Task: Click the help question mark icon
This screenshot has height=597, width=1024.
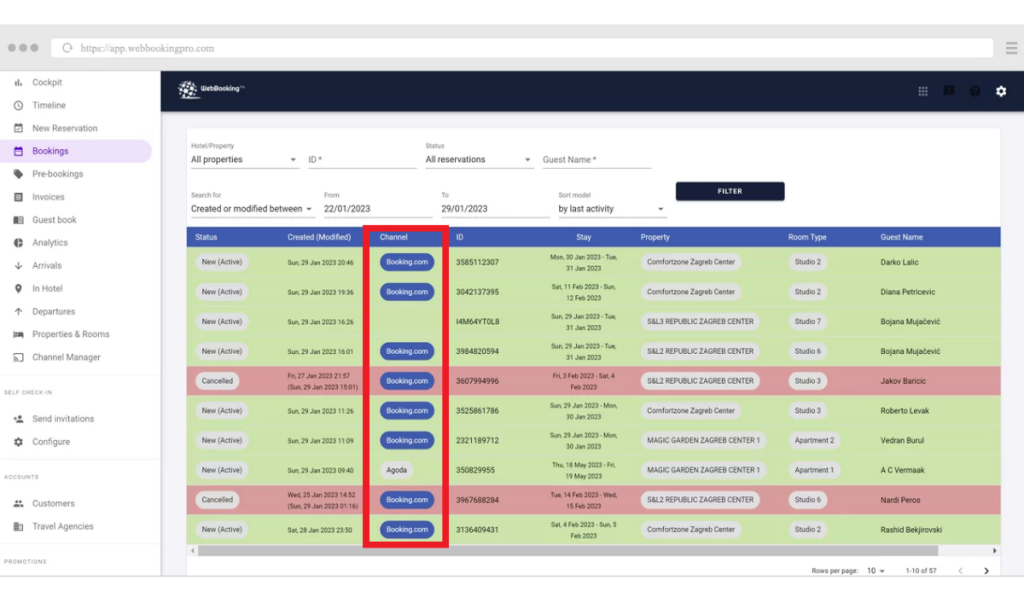Action: click(x=975, y=91)
